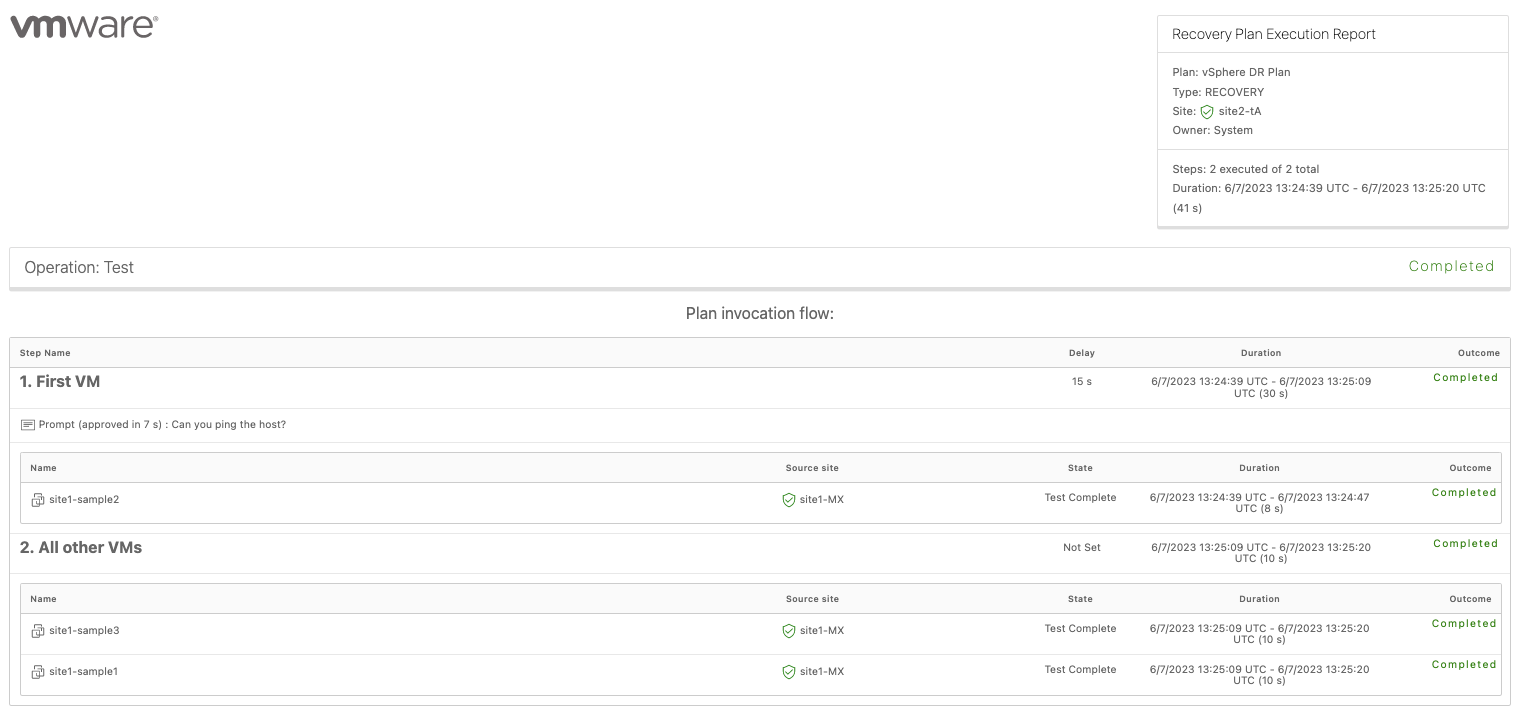This screenshot has height=714, width=1516.
Task: Click the VM icon beside site1-sample1
Action: [38, 672]
